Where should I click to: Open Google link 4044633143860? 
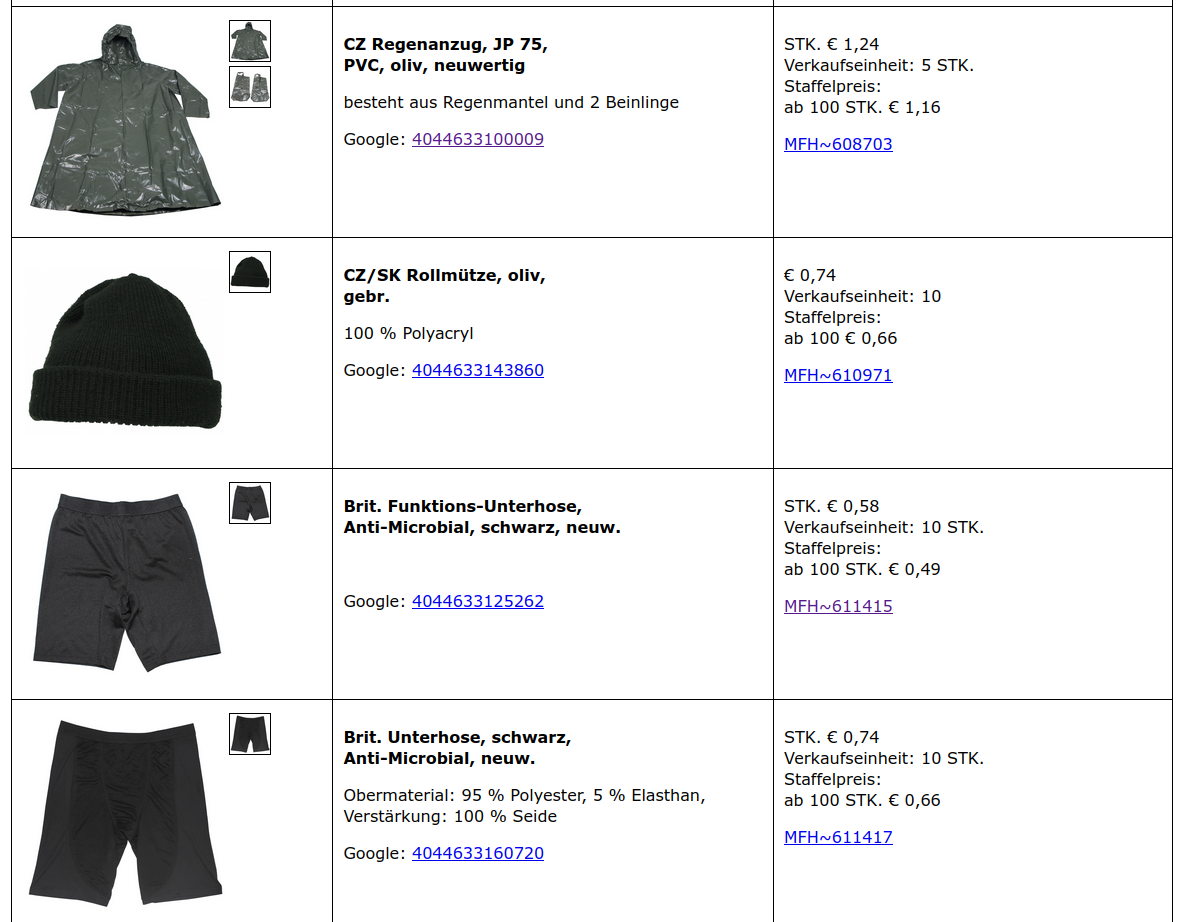(478, 370)
